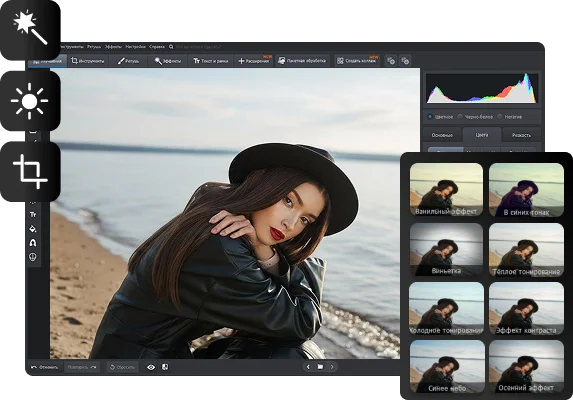Screen dimensions: 573x400
Task: Apply the Тёплое тонирование preset thumbnail
Action: click(x=526, y=249)
